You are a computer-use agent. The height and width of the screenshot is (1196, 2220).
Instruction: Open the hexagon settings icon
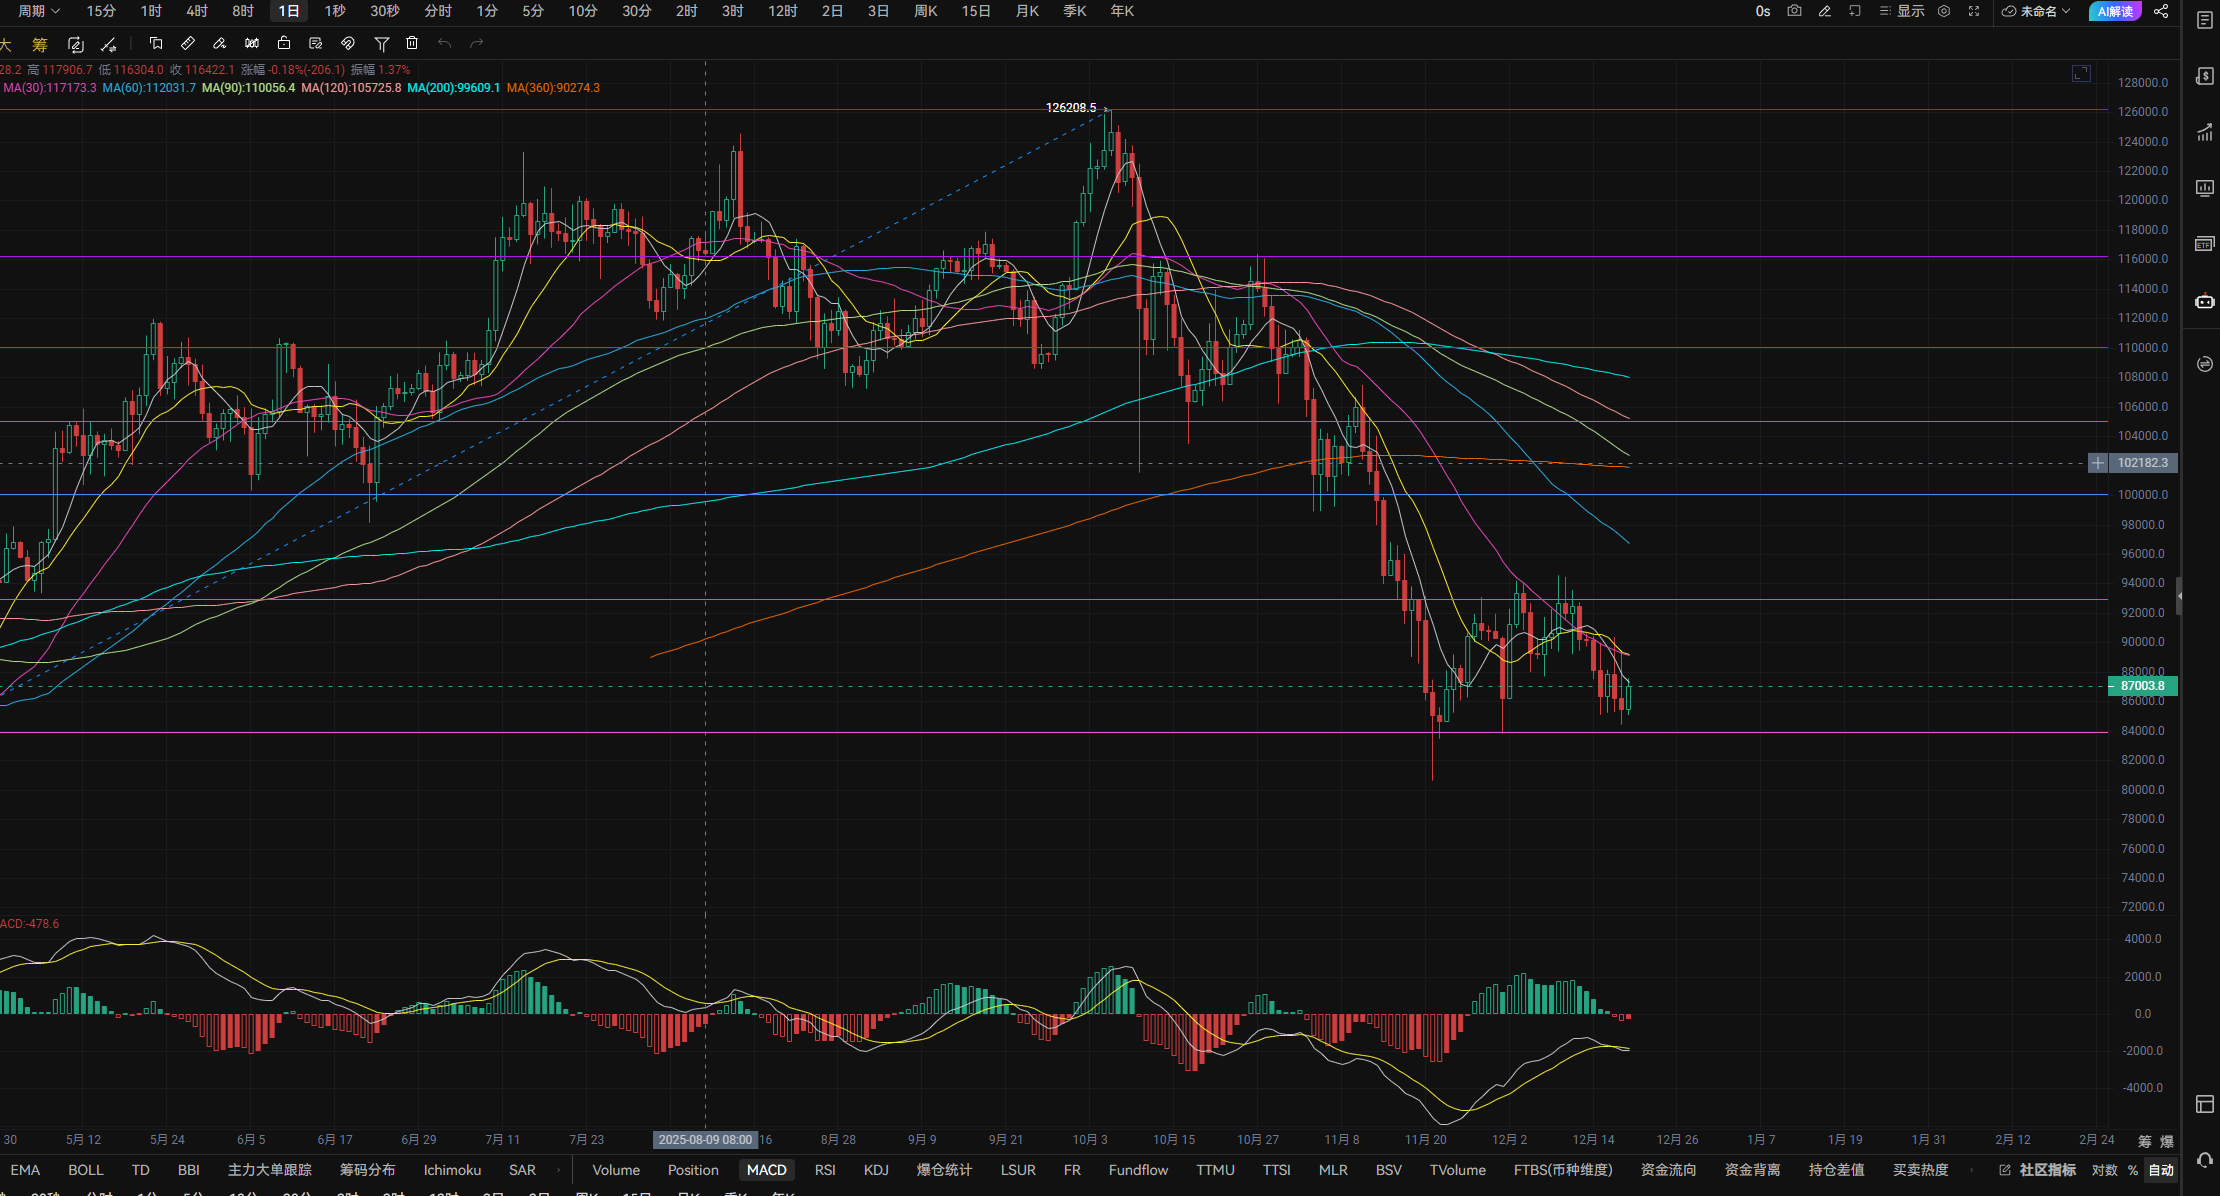[x=1944, y=11]
